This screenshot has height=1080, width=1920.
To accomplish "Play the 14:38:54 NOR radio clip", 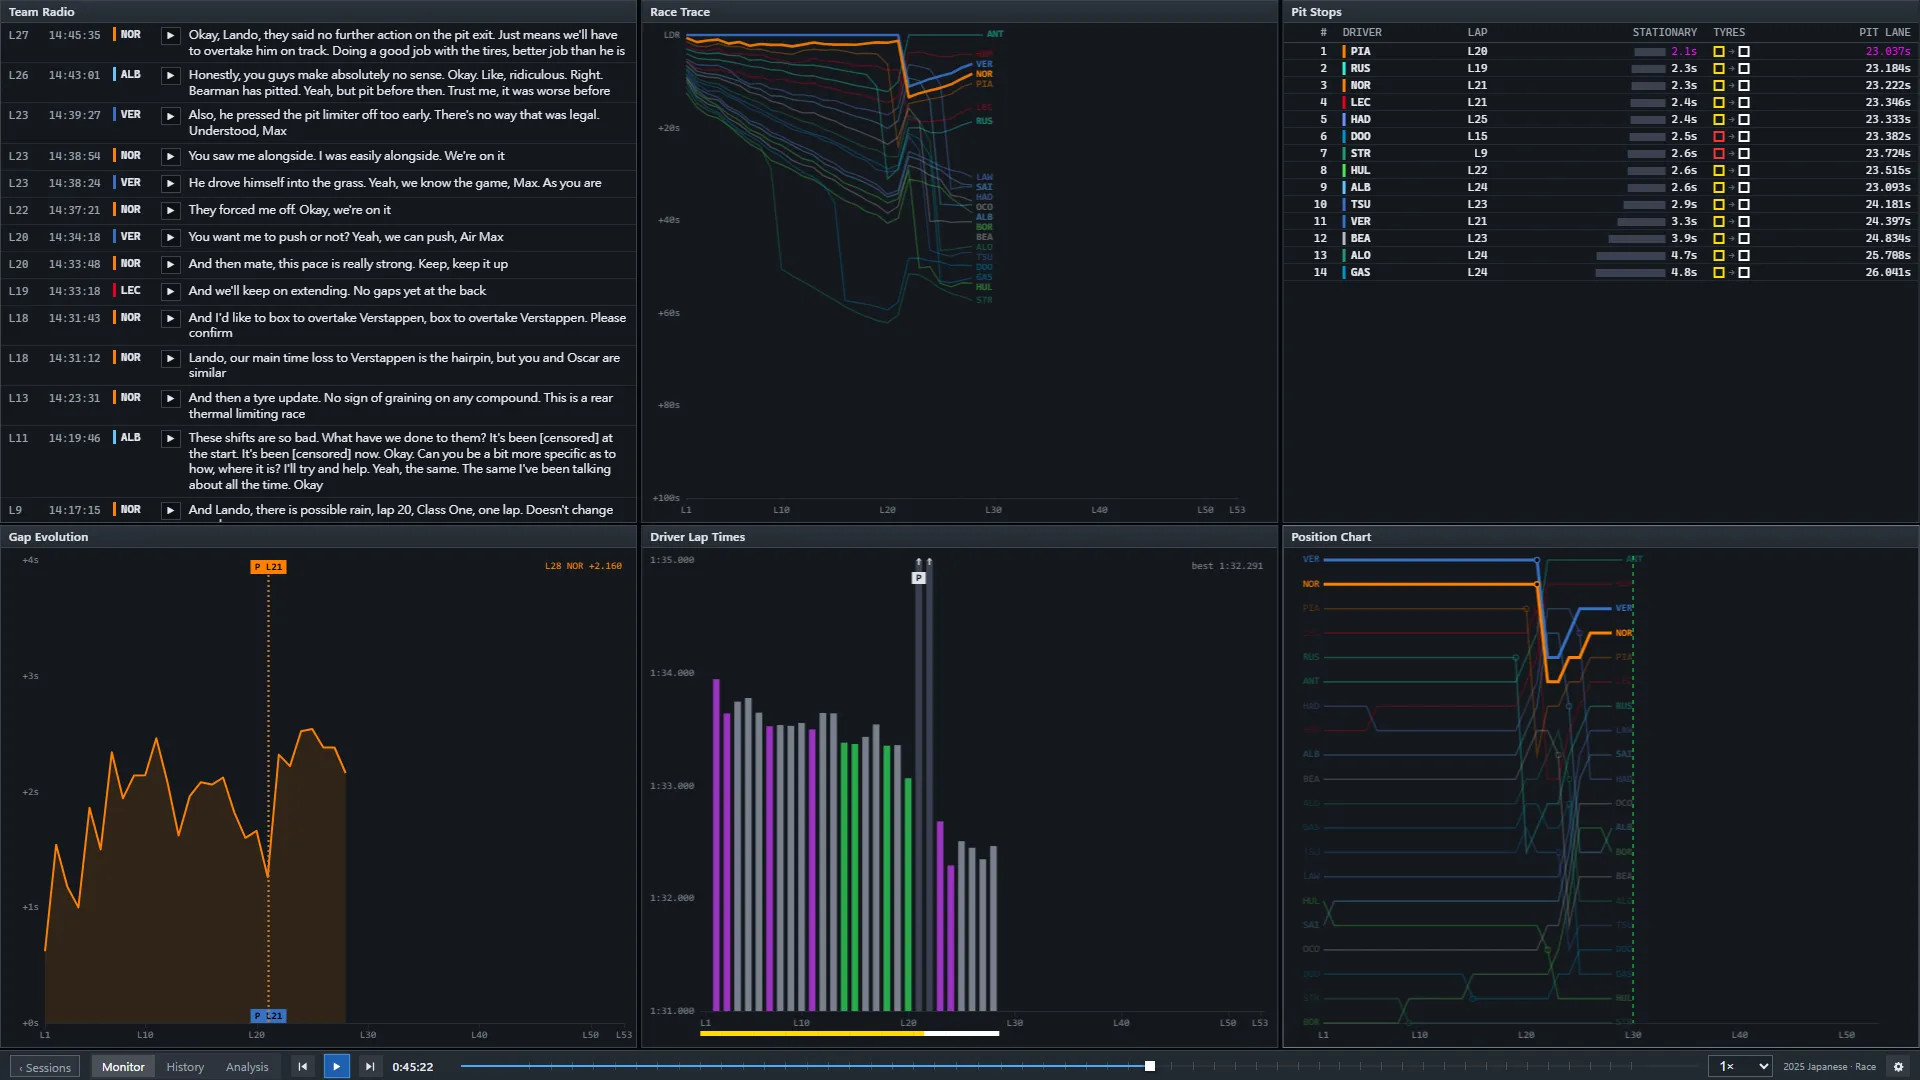I will pyautogui.click(x=170, y=157).
